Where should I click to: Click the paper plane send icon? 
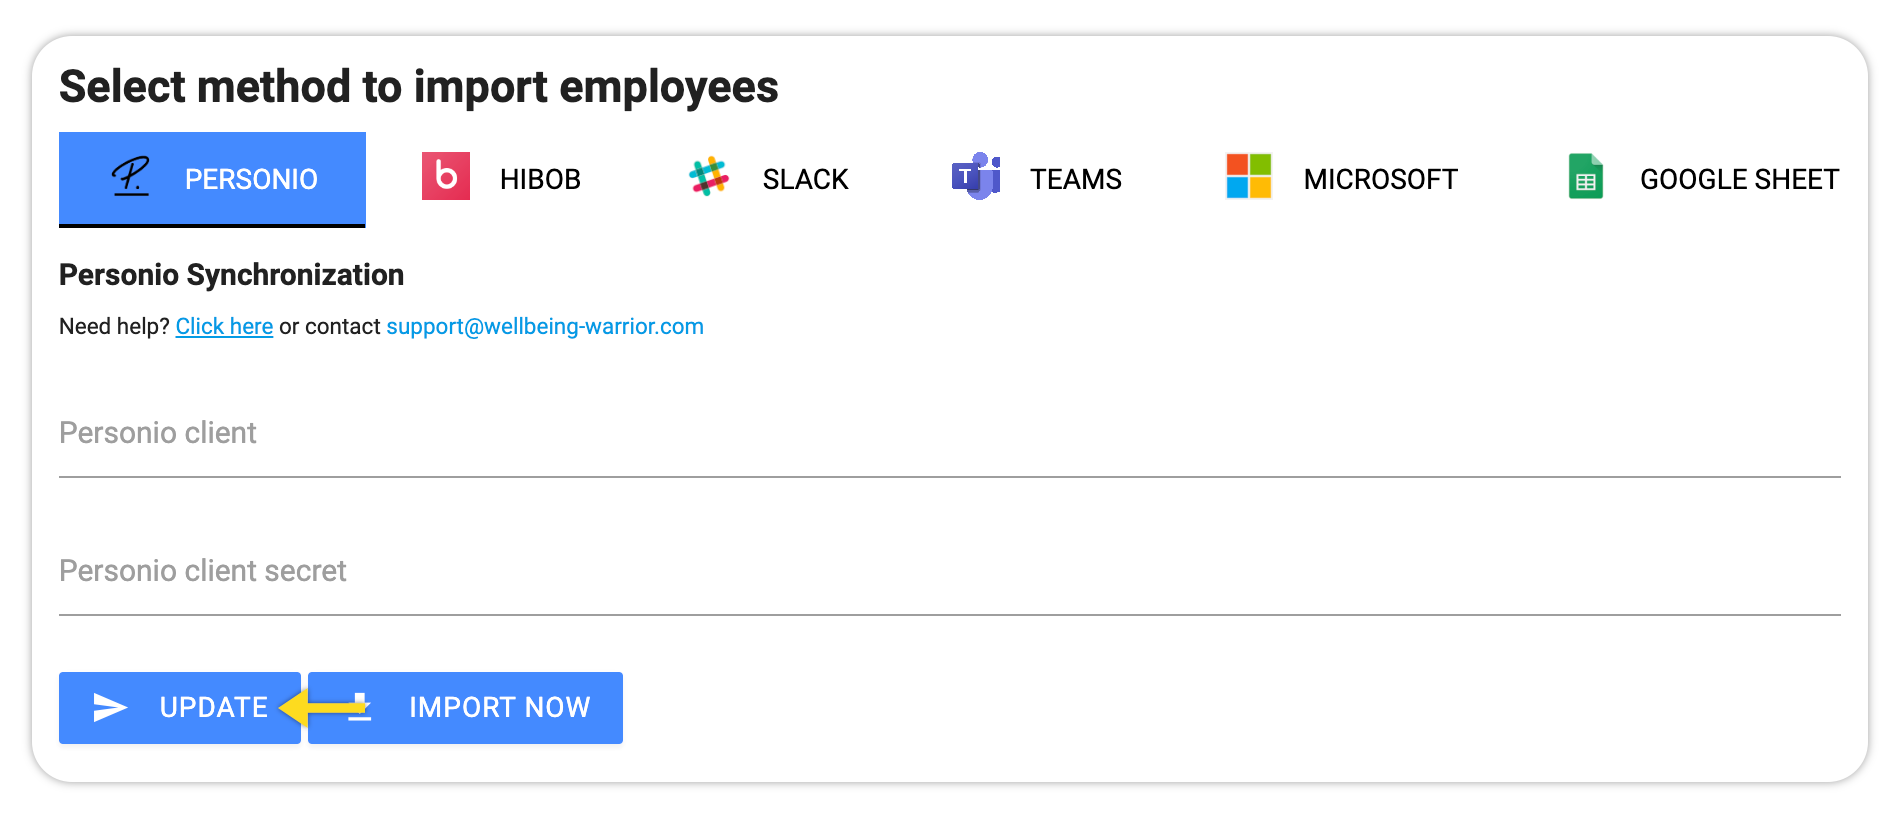pos(110,708)
